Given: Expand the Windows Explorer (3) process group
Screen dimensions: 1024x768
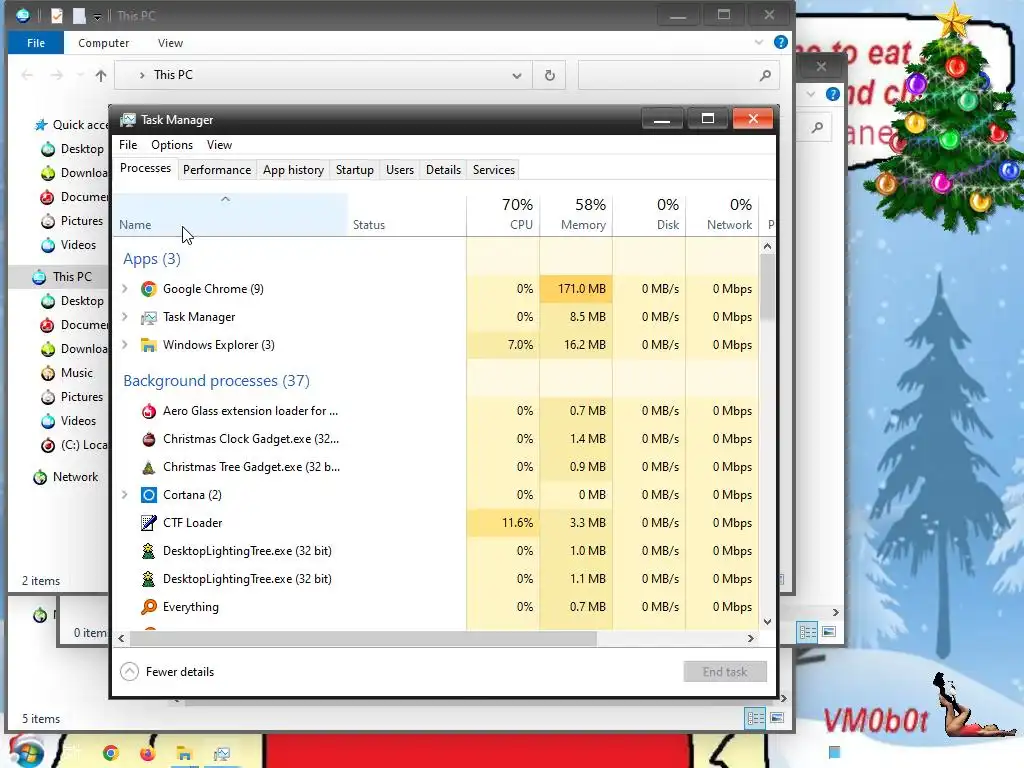Looking at the screenshot, I should tap(125, 345).
